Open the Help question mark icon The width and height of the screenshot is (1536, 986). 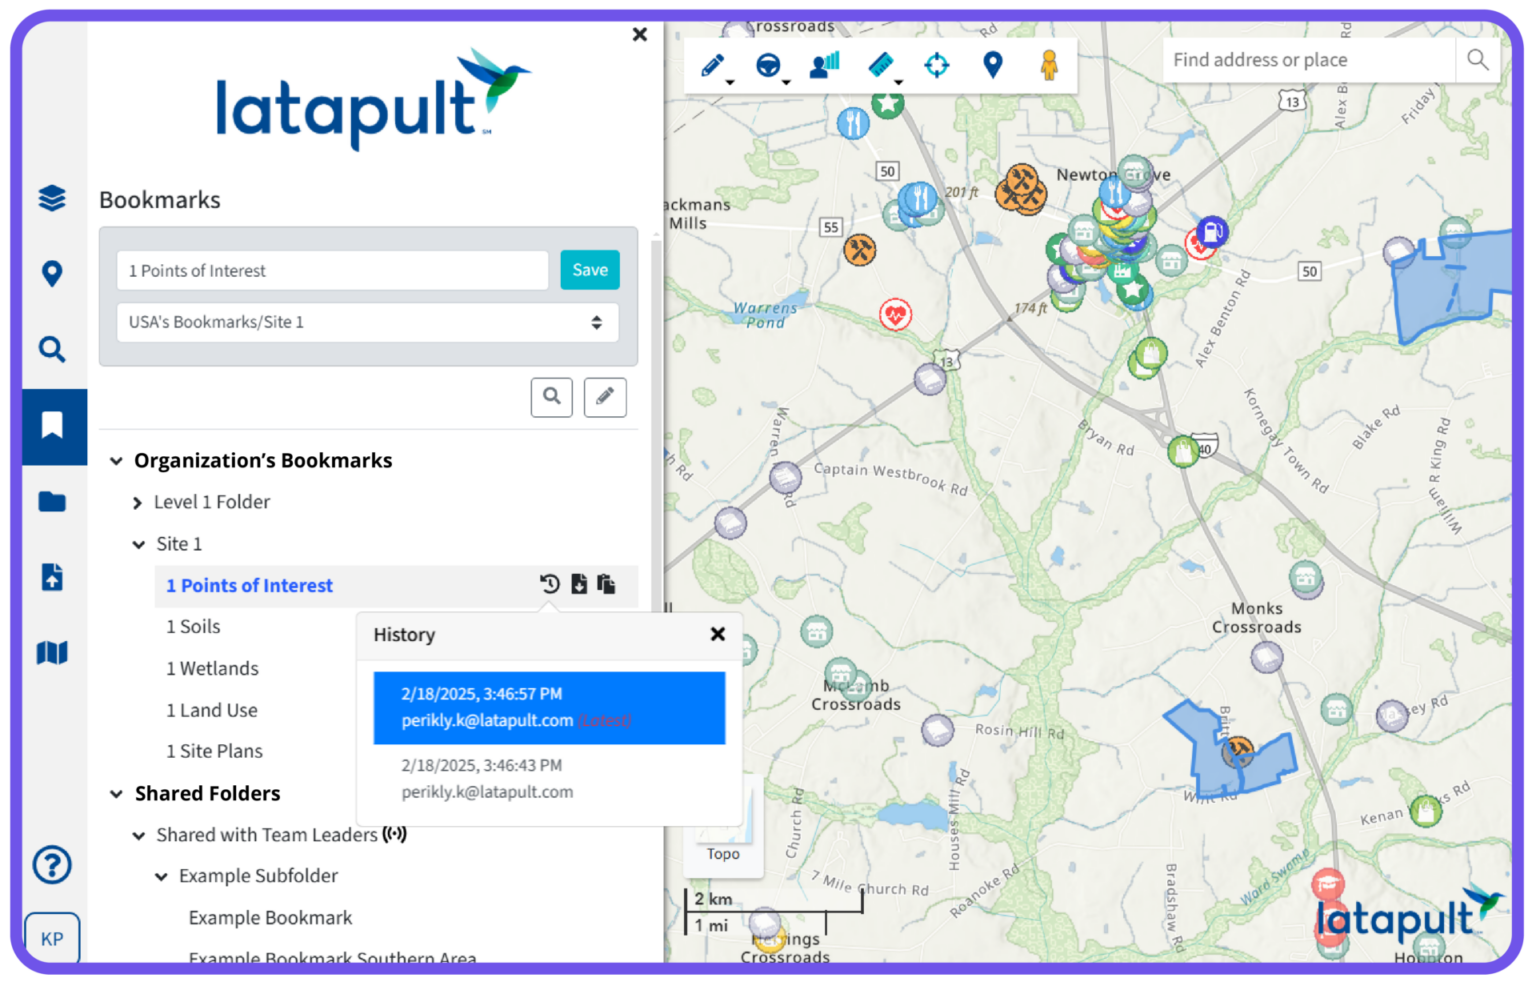(52, 864)
